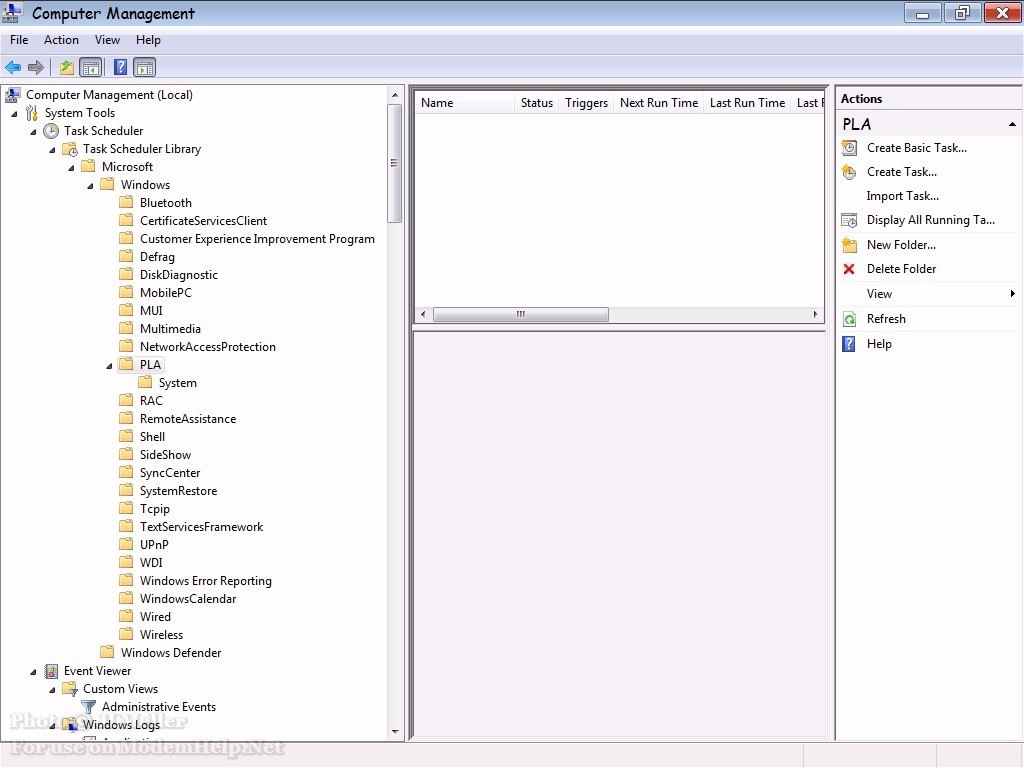The height and width of the screenshot is (768, 1024).
Task: Click the New Folder star icon
Action: point(849,246)
